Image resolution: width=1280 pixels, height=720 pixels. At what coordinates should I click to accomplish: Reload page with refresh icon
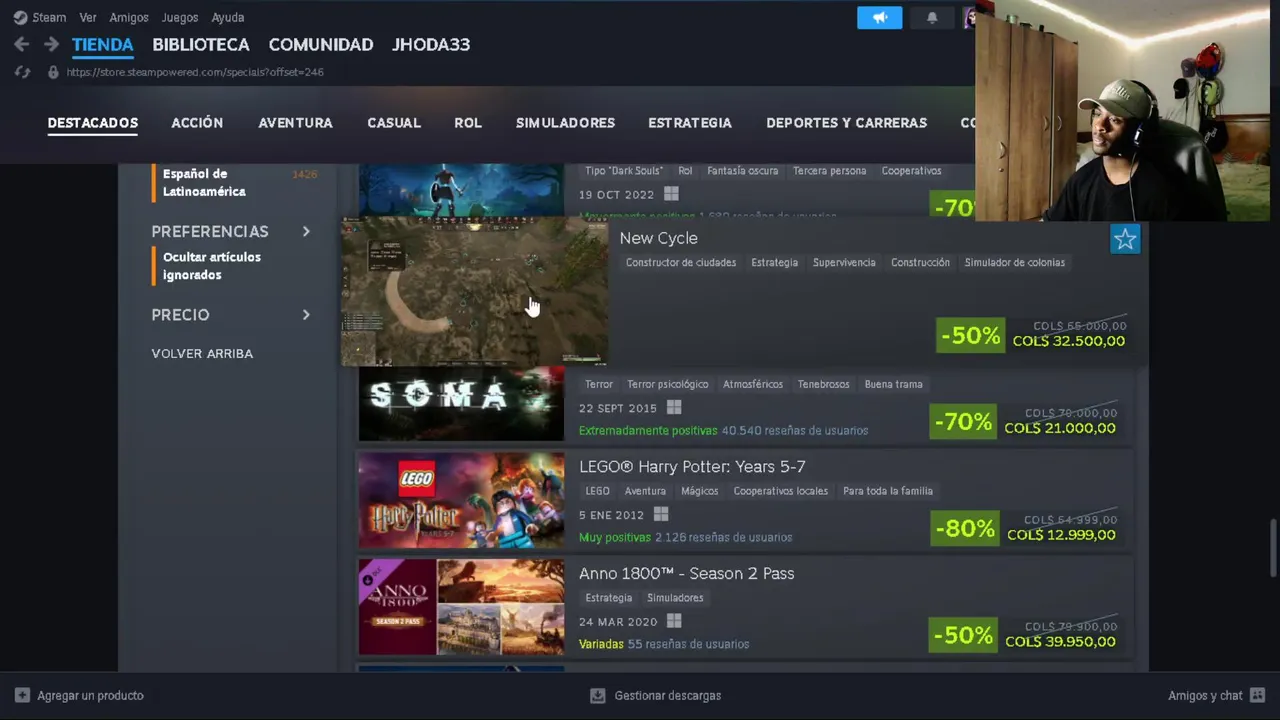coord(23,72)
